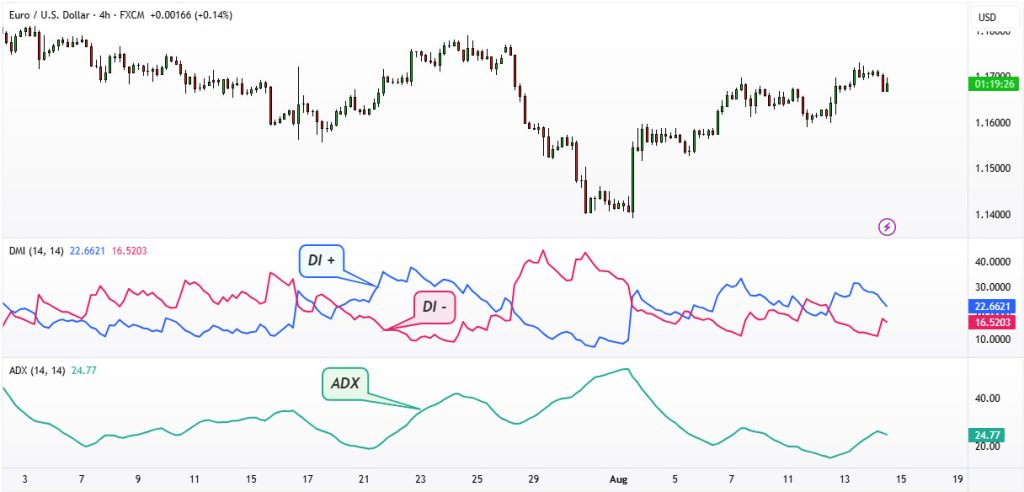Click the blue DMI value 22.6621 in legend
The width and height of the screenshot is (1024, 492).
[x=87, y=251]
